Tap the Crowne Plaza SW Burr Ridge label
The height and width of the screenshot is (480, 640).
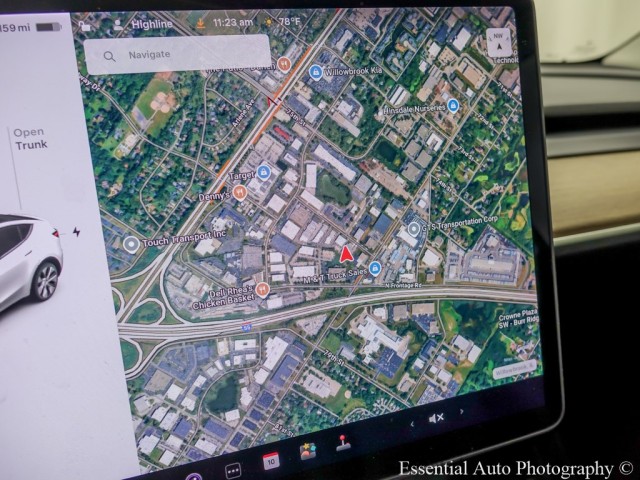(518, 319)
